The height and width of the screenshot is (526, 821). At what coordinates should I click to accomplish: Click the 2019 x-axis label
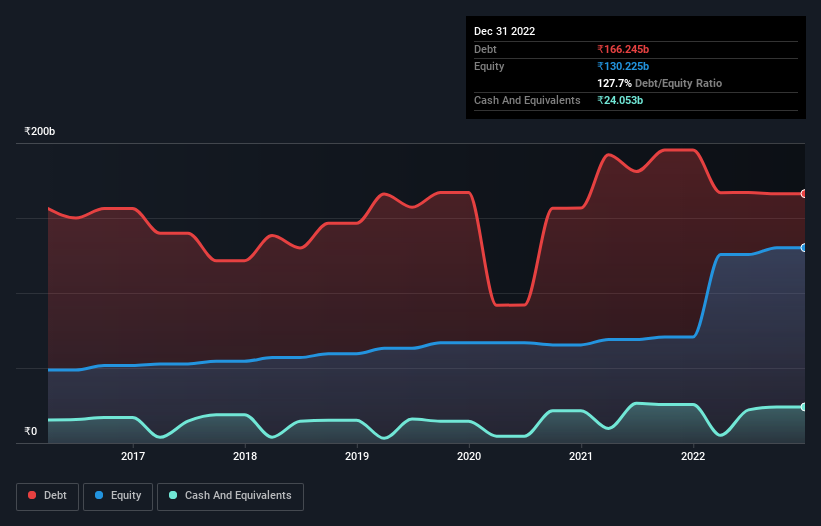(357, 456)
